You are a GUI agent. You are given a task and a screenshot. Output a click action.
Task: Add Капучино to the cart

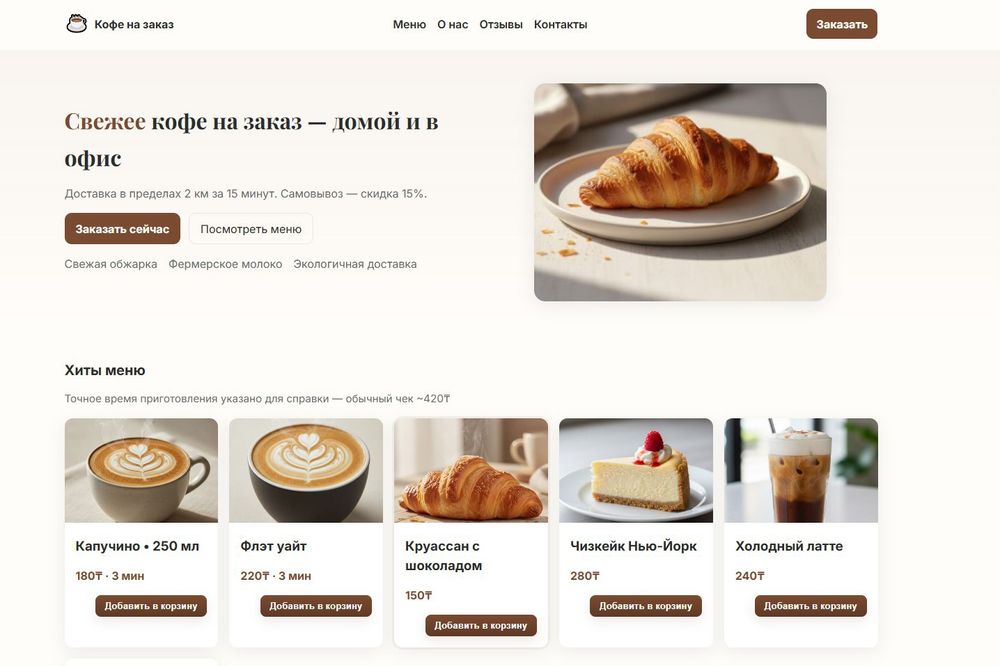(151, 606)
